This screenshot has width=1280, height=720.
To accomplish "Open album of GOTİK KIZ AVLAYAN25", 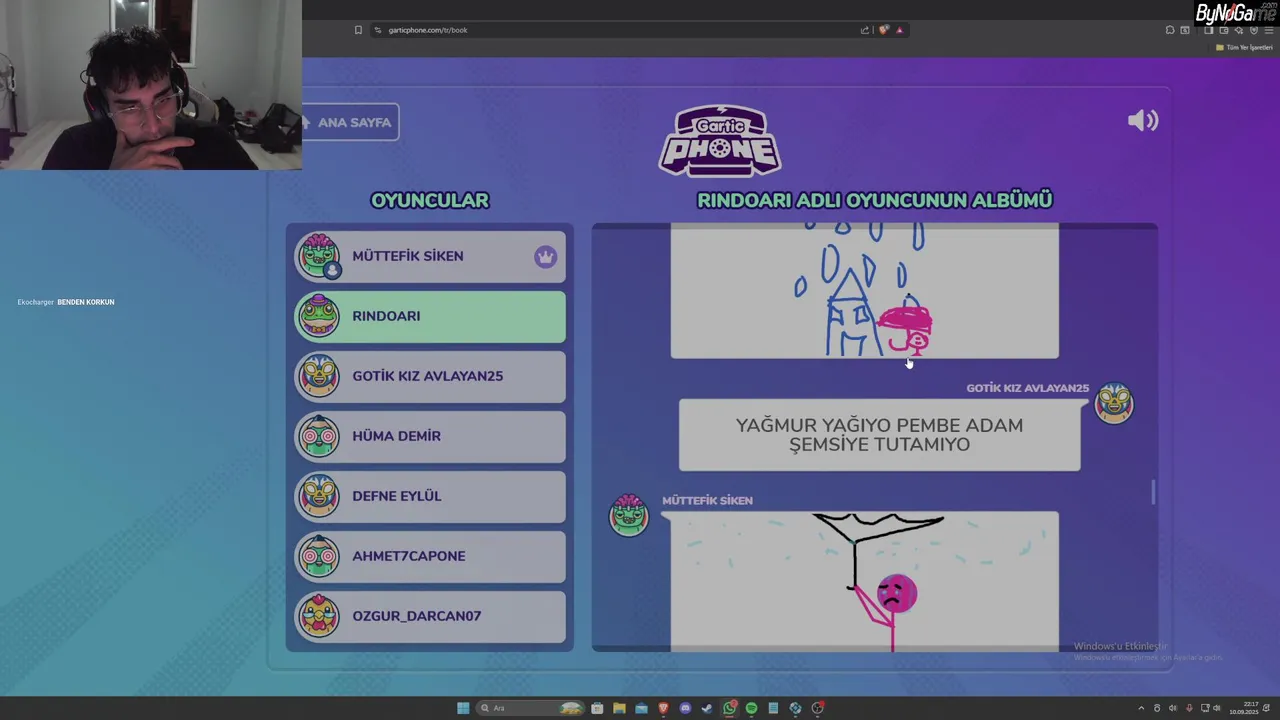I will point(430,376).
